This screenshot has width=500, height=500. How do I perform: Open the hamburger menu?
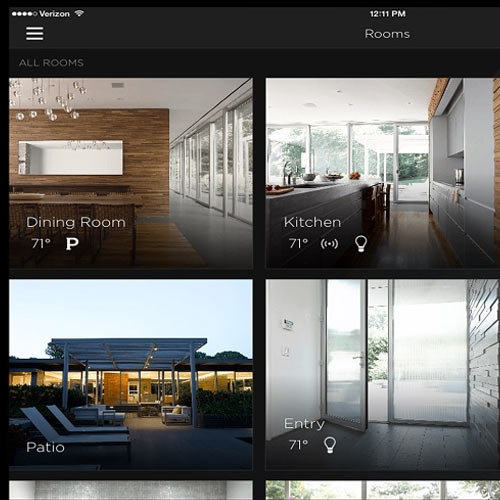35,34
